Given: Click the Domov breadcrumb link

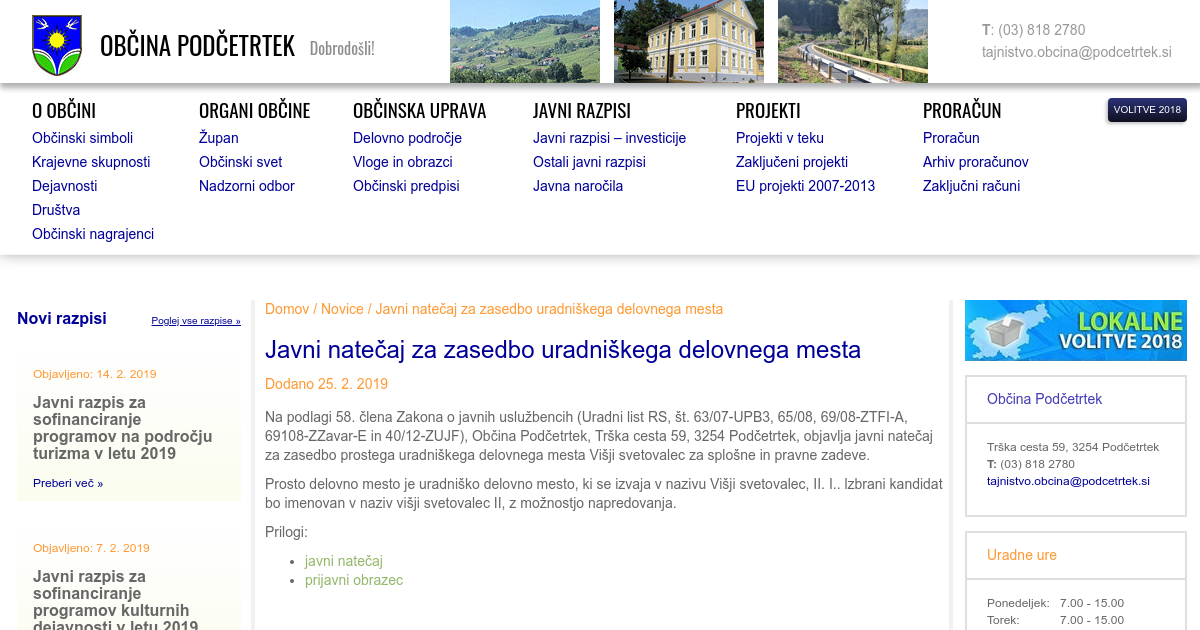Looking at the screenshot, I should 287,309.
